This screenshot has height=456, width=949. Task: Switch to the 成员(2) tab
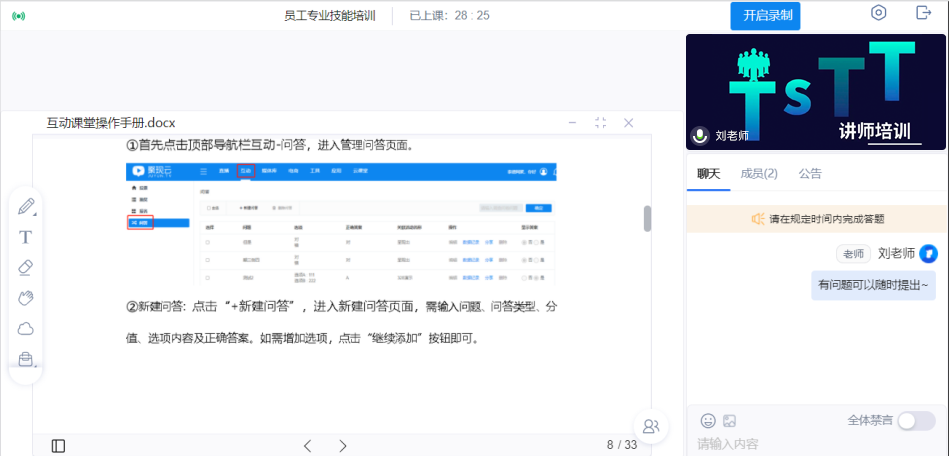click(759, 173)
